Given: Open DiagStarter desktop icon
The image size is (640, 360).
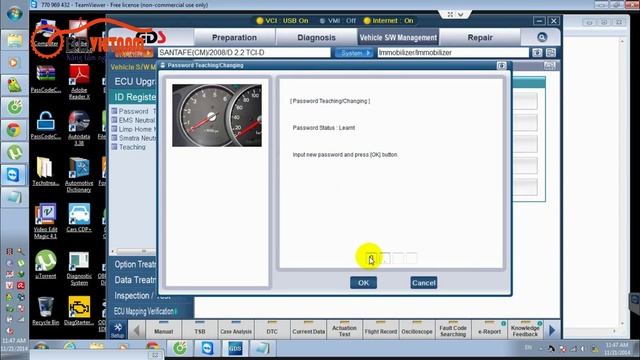Looking at the screenshot, I should click(x=79, y=311).
